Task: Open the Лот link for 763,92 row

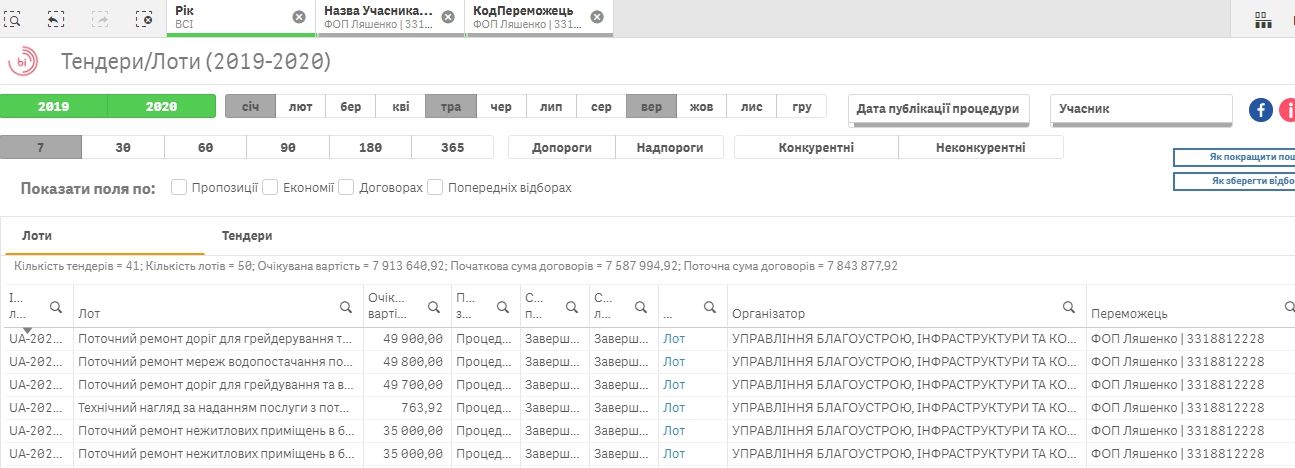Action: click(674, 407)
